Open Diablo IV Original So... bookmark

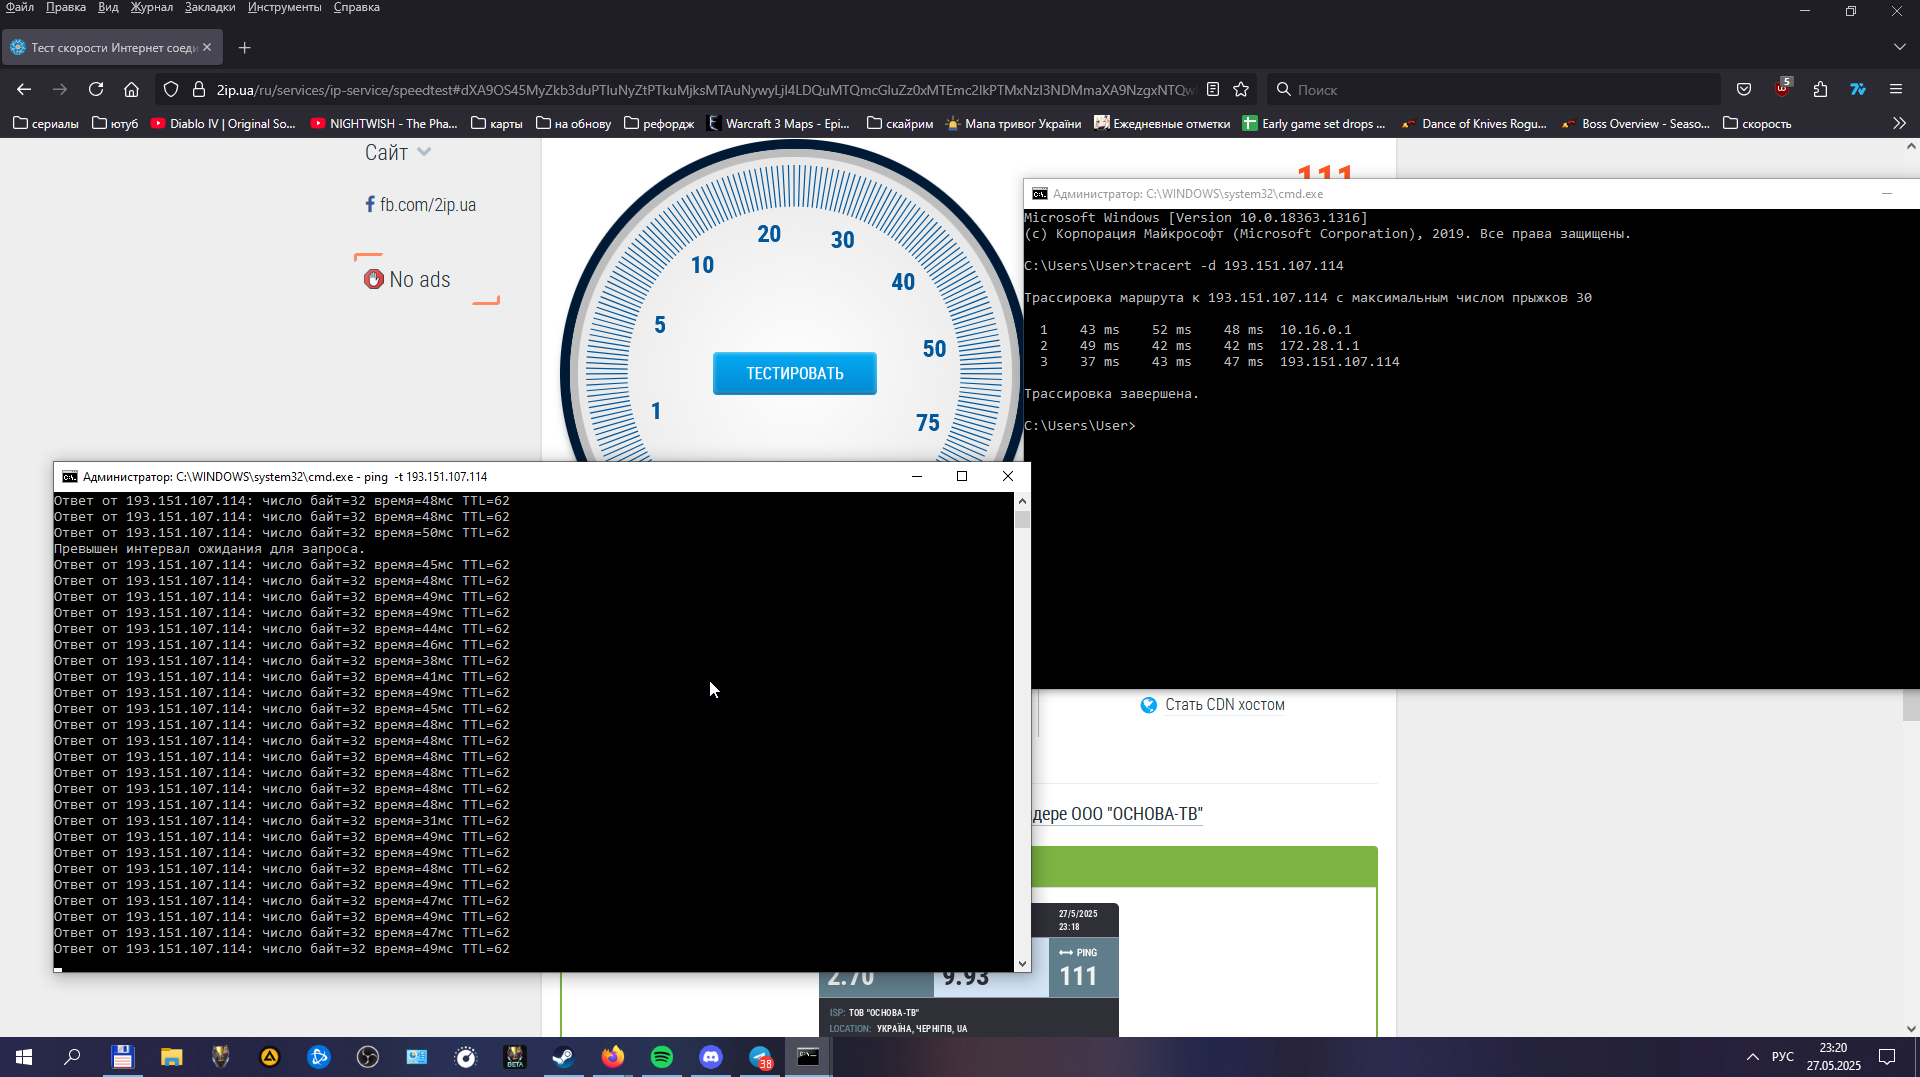point(223,124)
